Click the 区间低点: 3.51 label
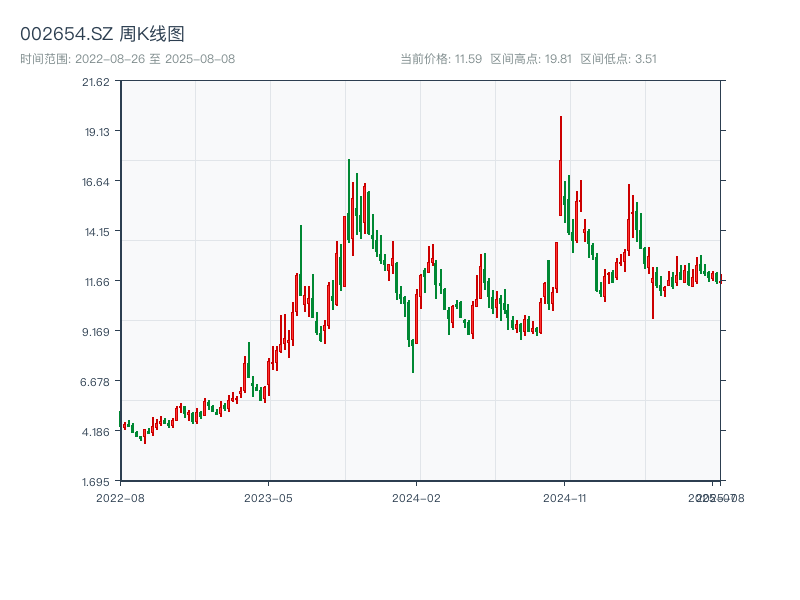This screenshot has width=800, height=600. pyautogui.click(x=618, y=59)
